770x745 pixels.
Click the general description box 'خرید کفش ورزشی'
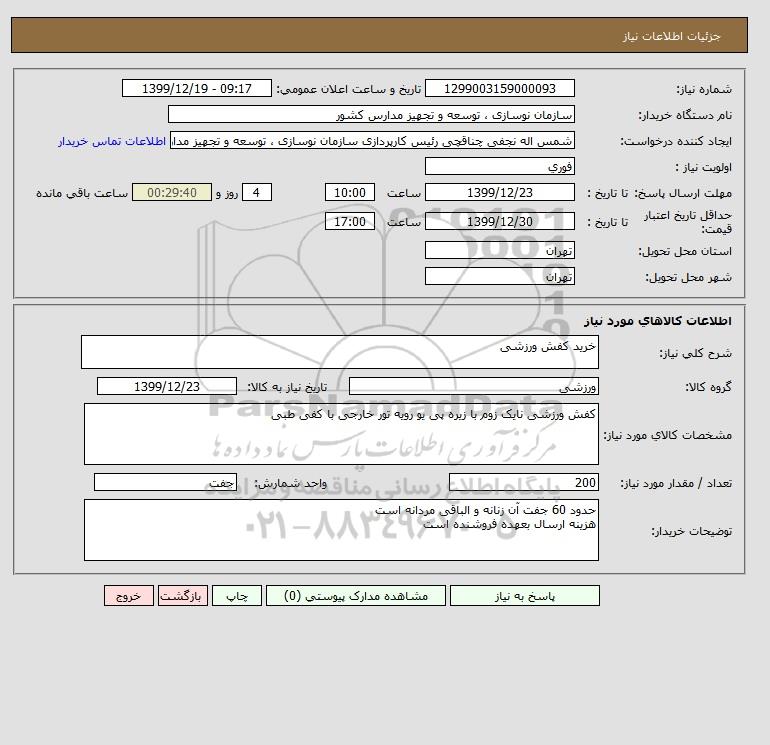coord(340,352)
